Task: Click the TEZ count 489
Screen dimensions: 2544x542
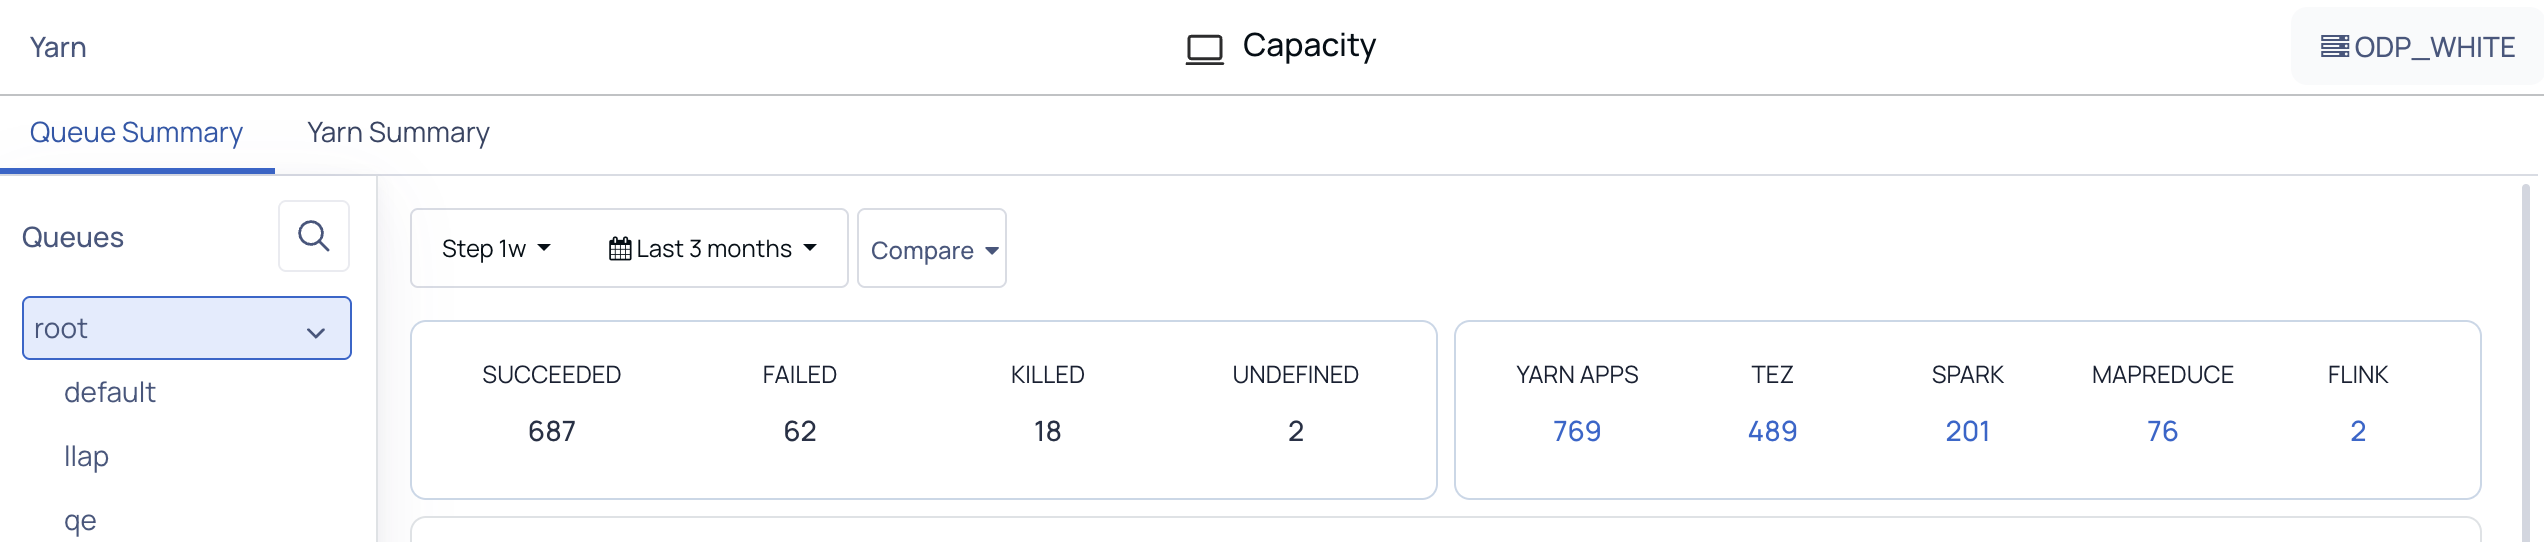Action: click(x=1772, y=431)
